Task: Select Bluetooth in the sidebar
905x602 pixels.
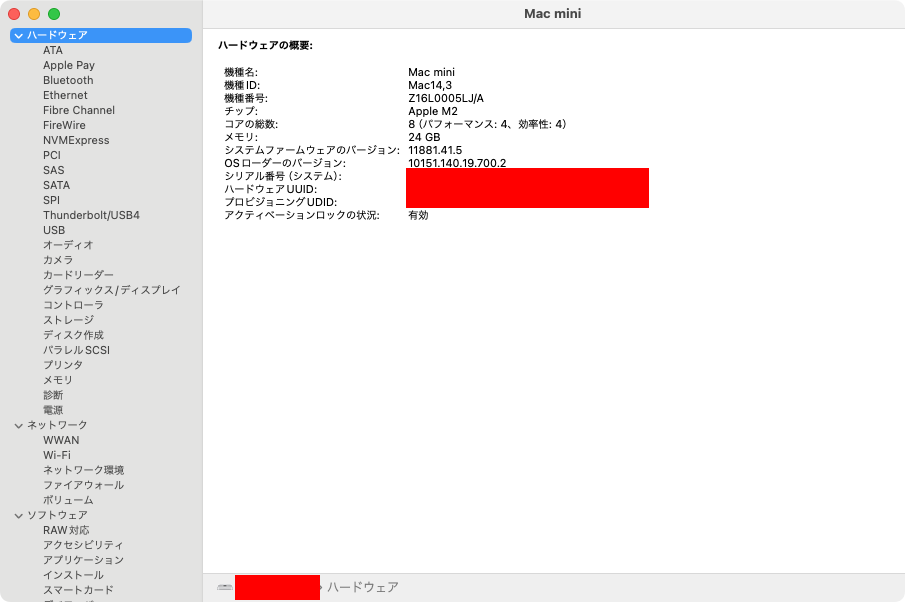Action: click(67, 80)
